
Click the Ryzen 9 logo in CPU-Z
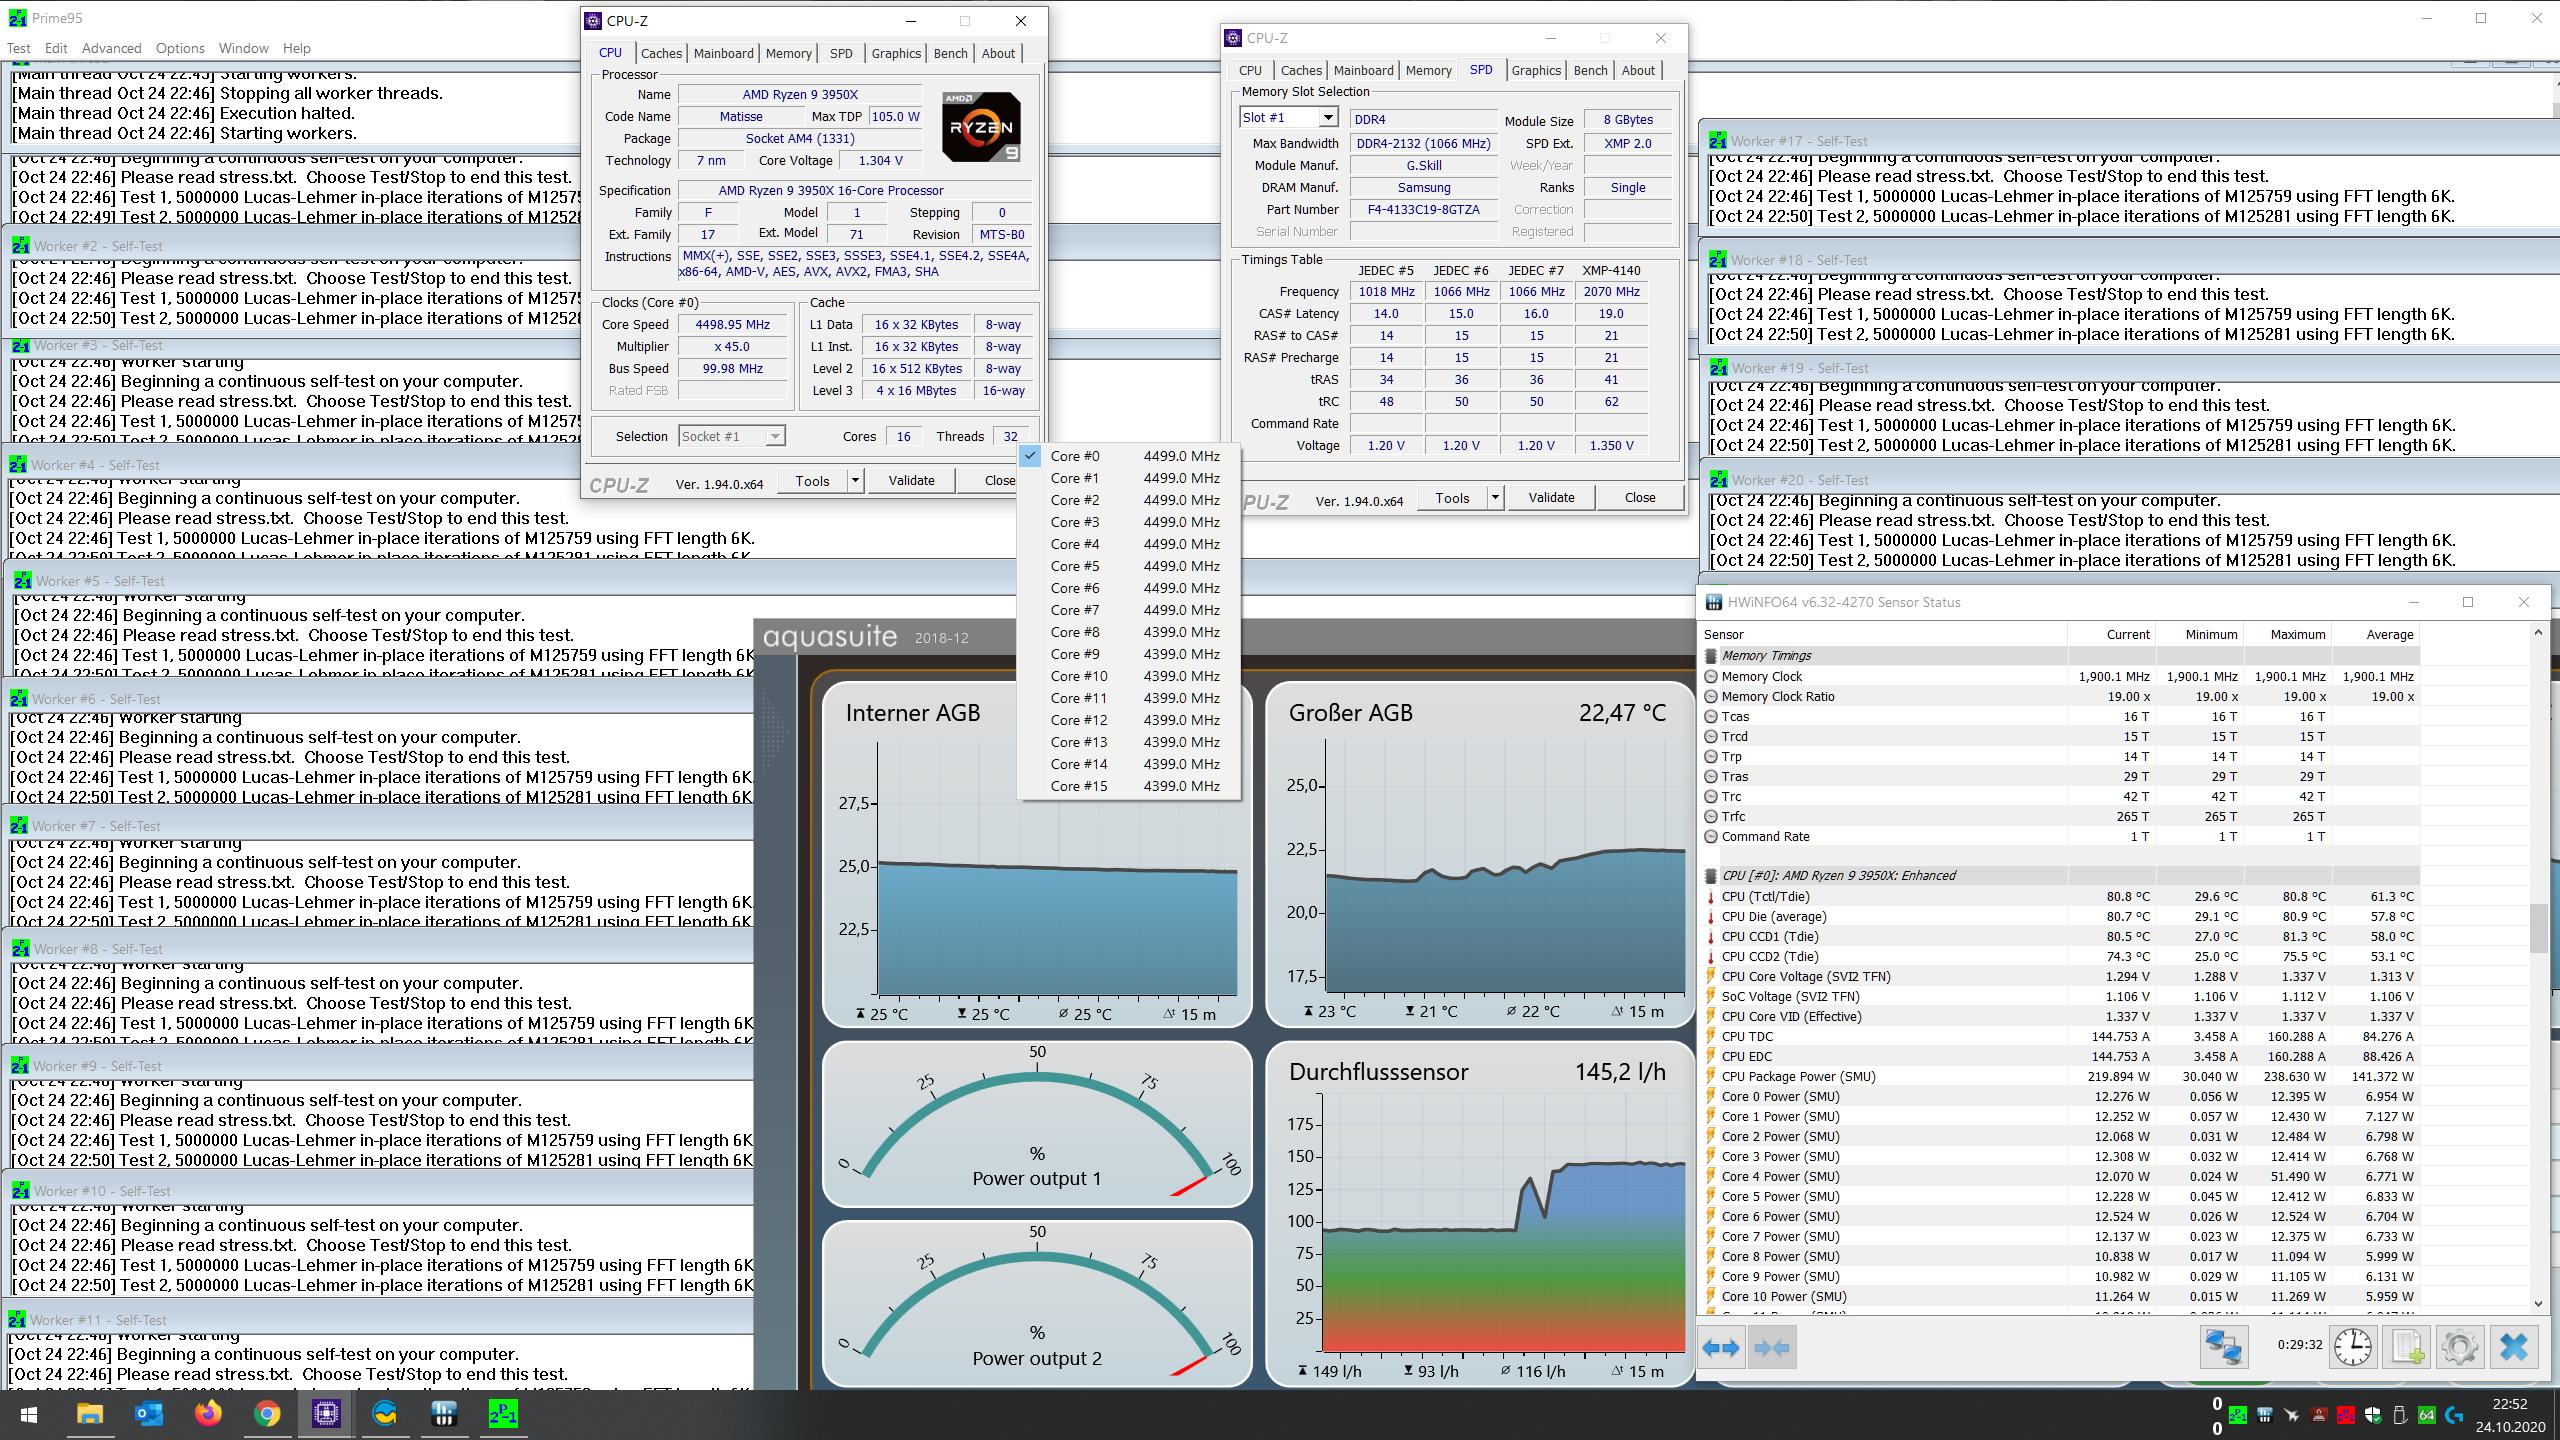(x=981, y=127)
